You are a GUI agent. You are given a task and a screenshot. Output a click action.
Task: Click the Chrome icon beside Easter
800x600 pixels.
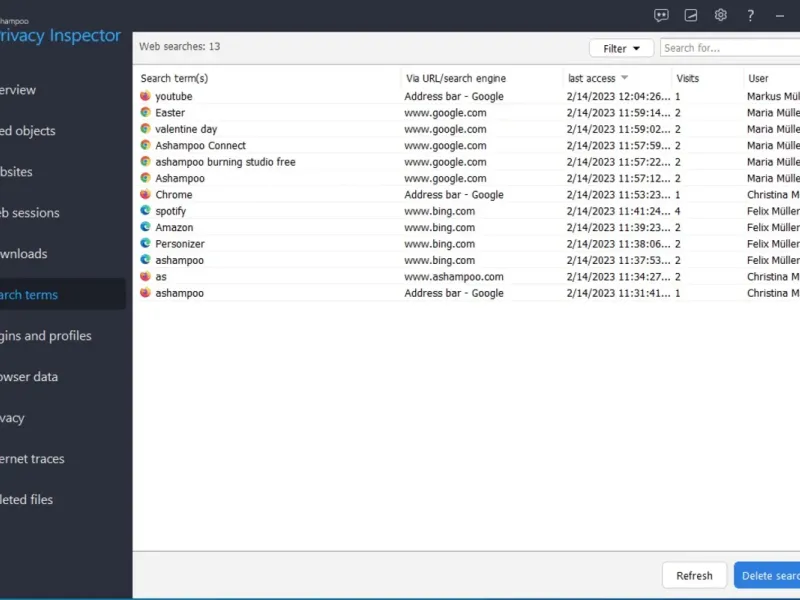[145, 112]
